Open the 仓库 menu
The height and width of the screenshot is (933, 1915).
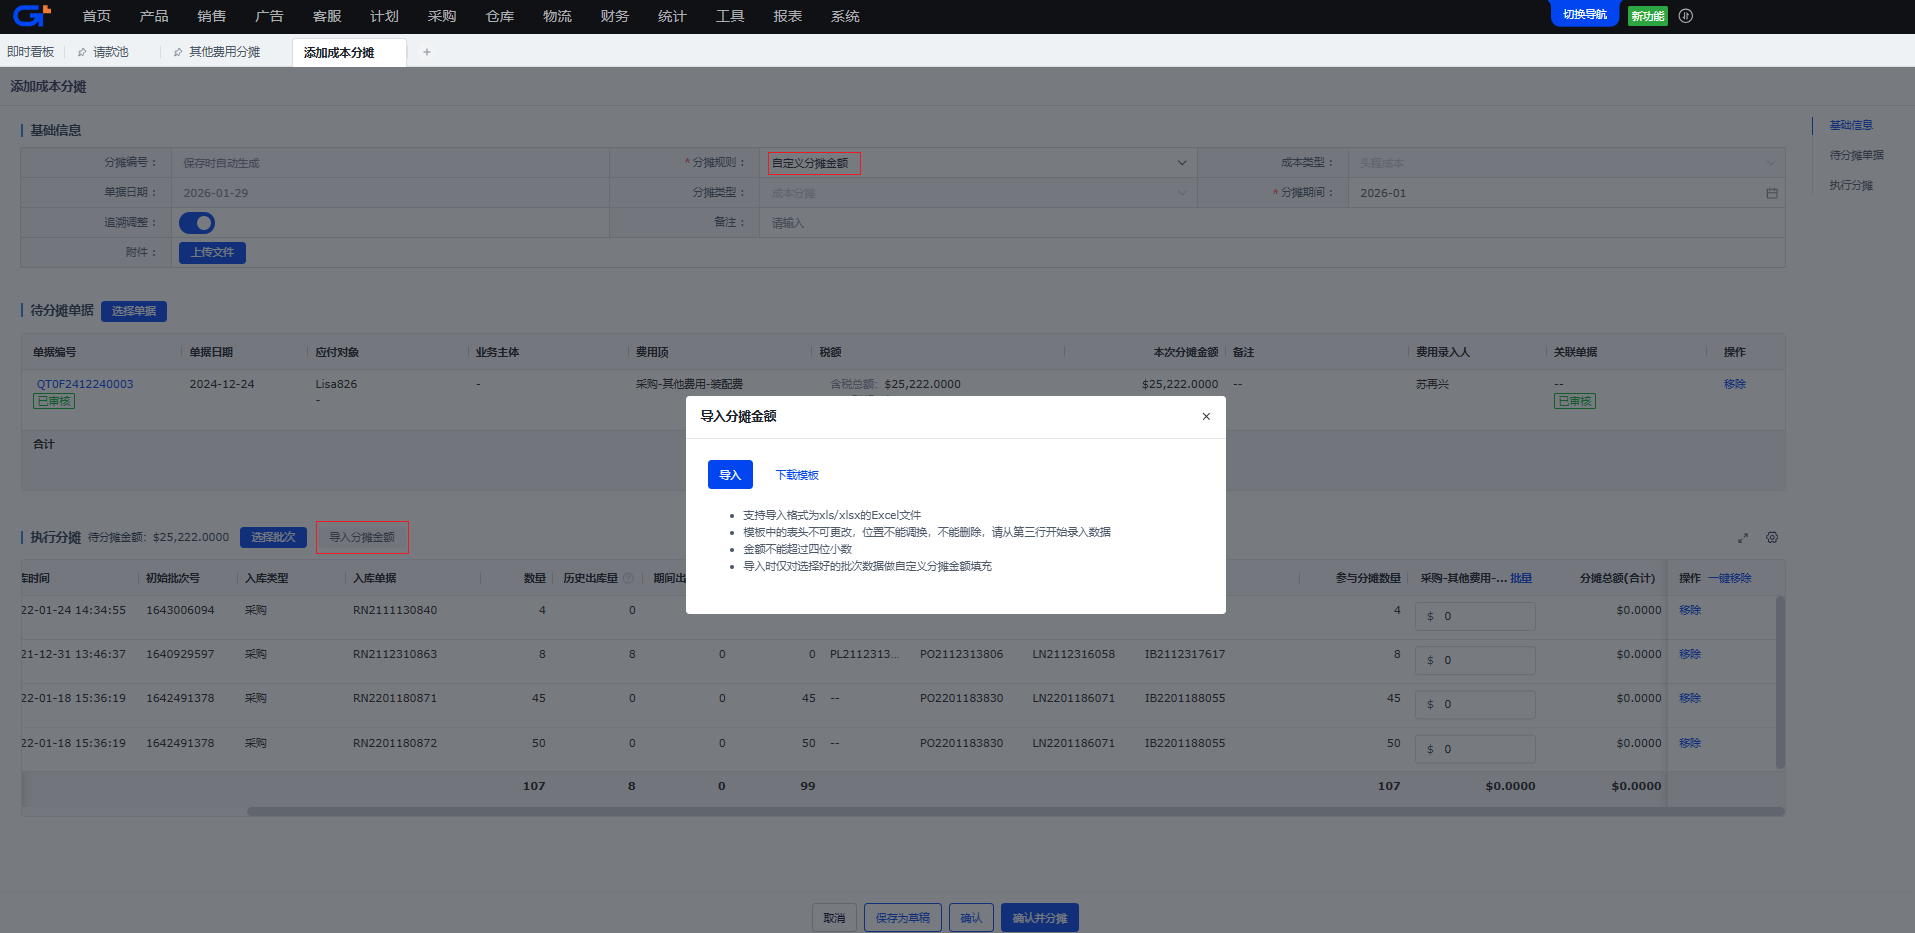500,16
